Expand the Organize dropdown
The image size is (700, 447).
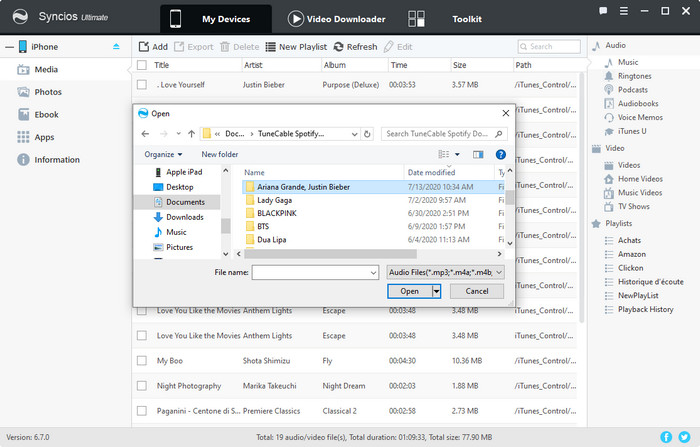pos(163,155)
